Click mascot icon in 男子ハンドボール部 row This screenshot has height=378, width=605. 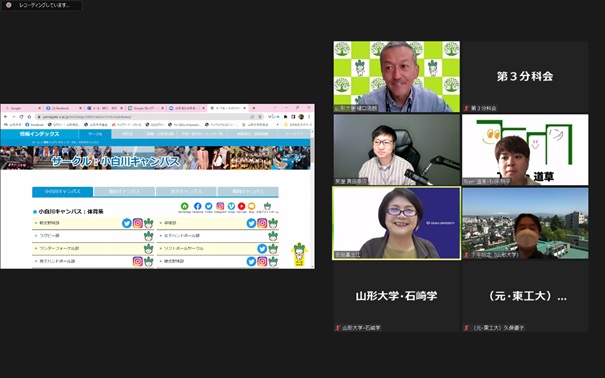pos(149,261)
